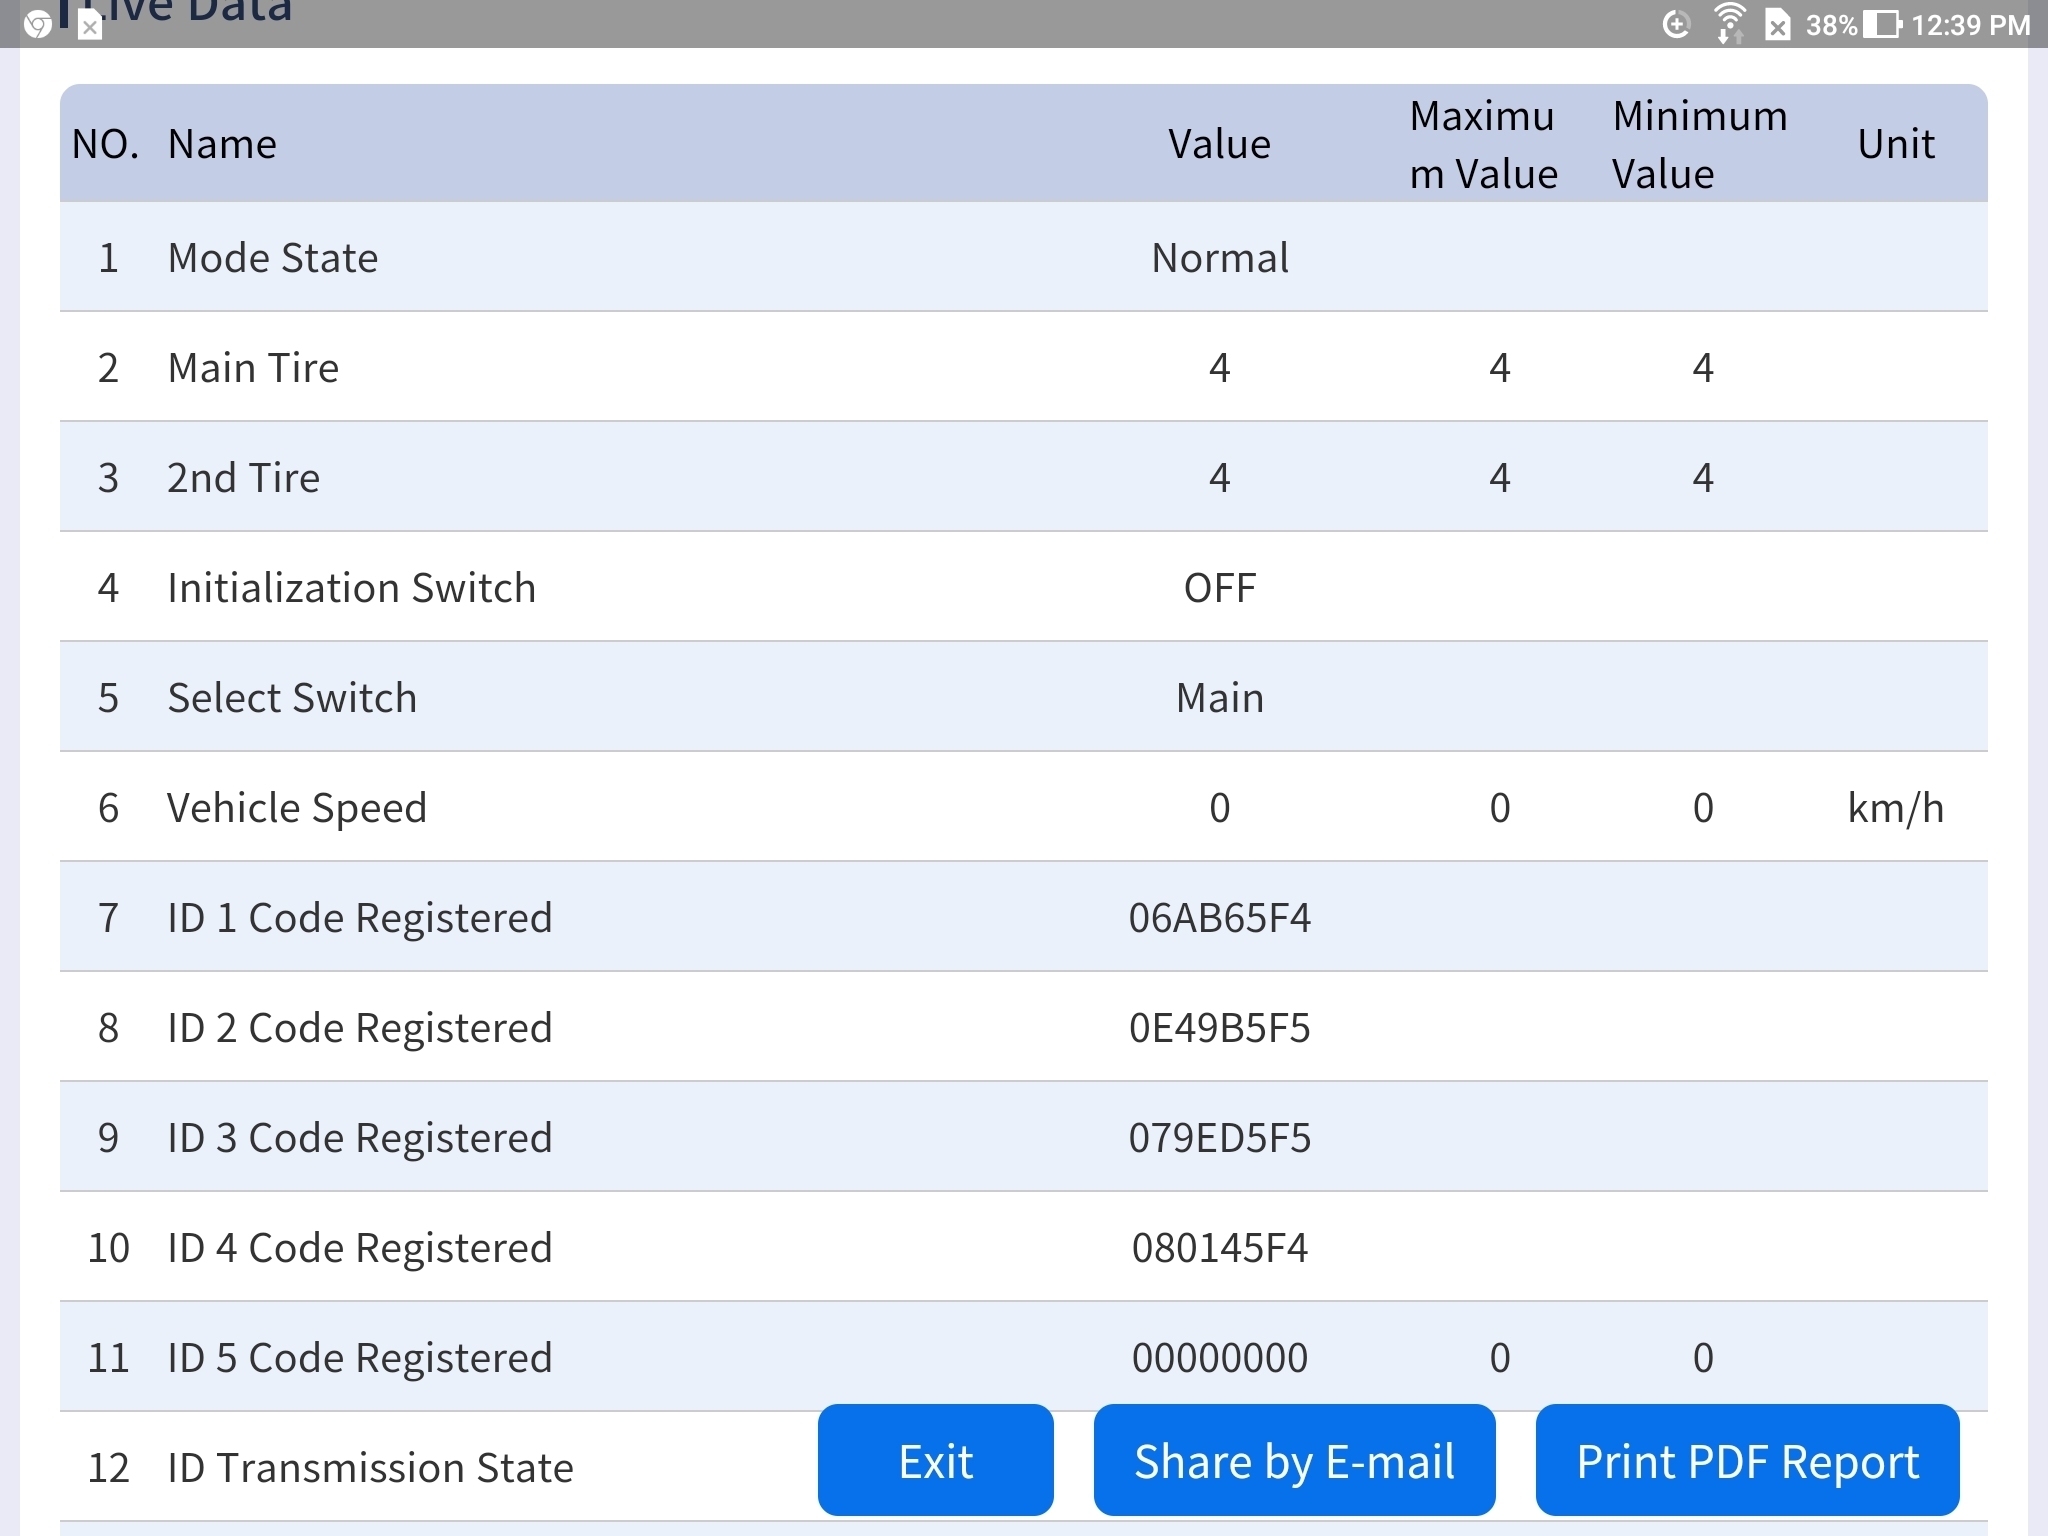Select ID Transmission State row

click(370, 1468)
